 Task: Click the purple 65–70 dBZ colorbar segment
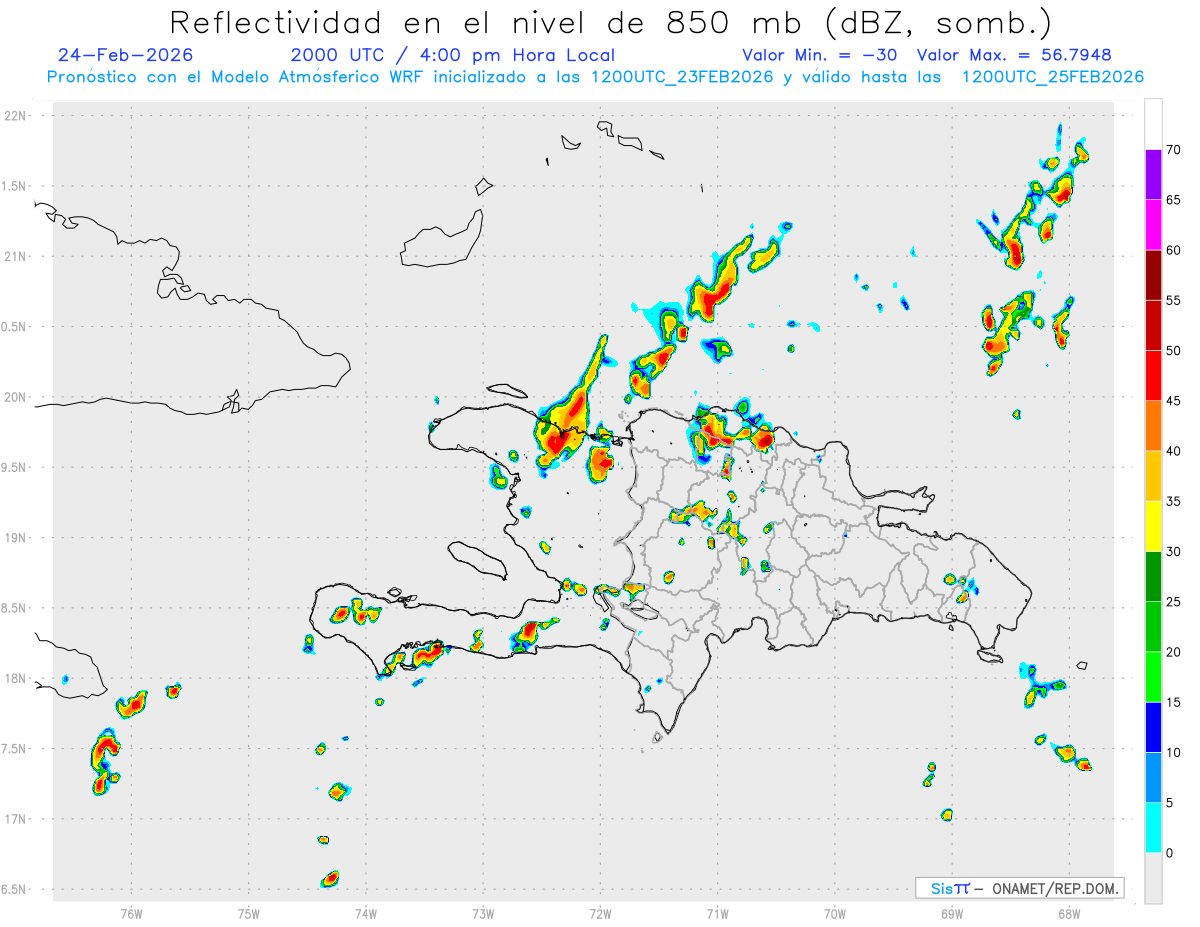(1153, 175)
